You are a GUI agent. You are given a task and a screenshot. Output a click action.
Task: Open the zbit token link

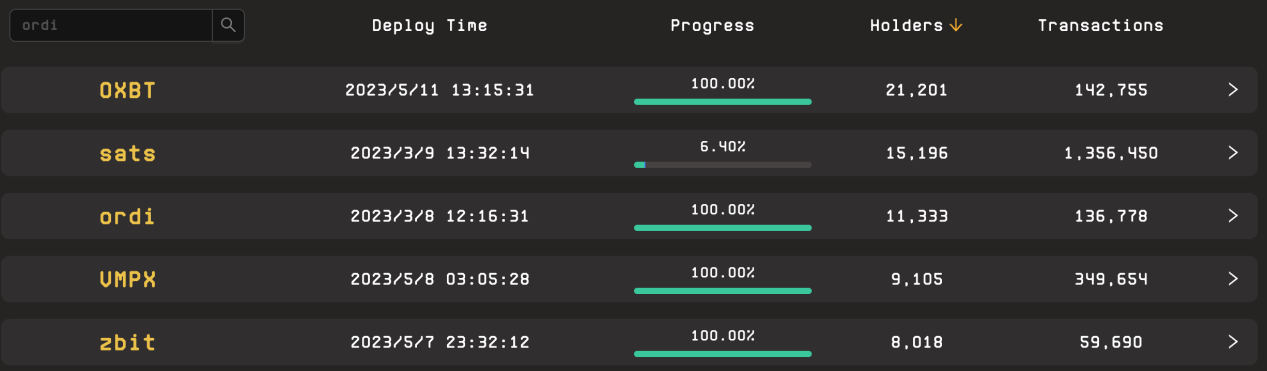point(128,343)
